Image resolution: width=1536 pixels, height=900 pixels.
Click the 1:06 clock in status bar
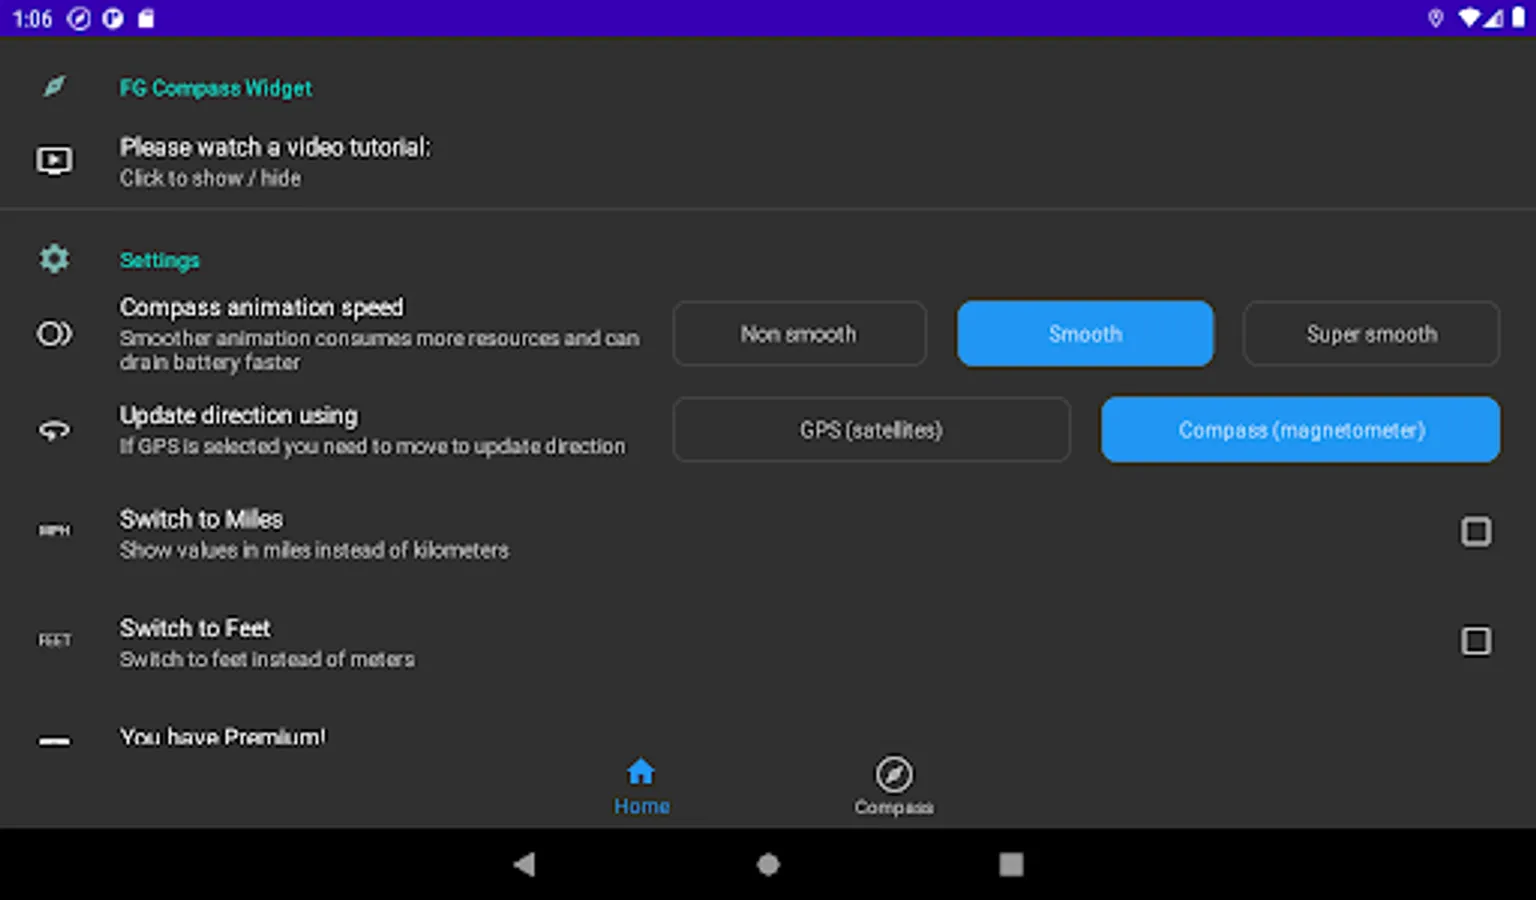[32, 19]
